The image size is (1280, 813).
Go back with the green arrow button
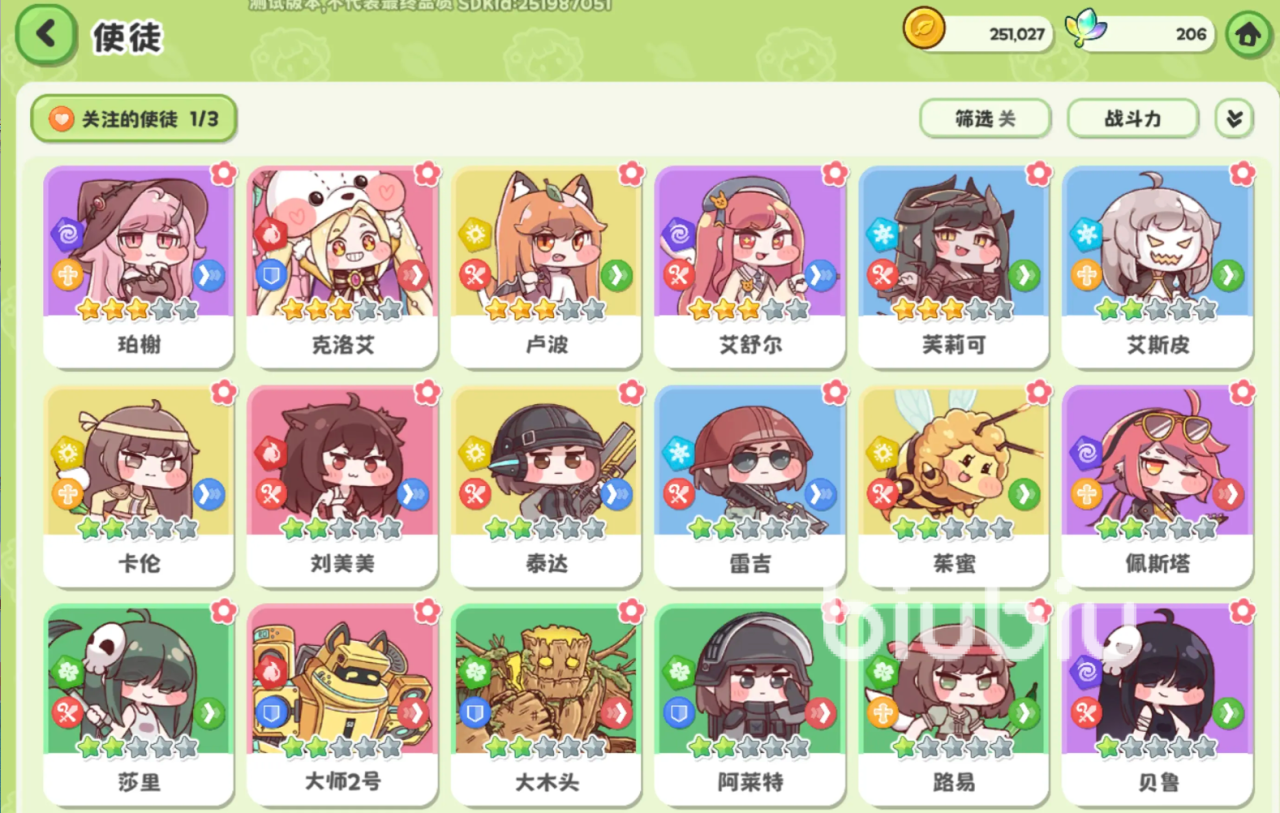click(x=45, y=34)
